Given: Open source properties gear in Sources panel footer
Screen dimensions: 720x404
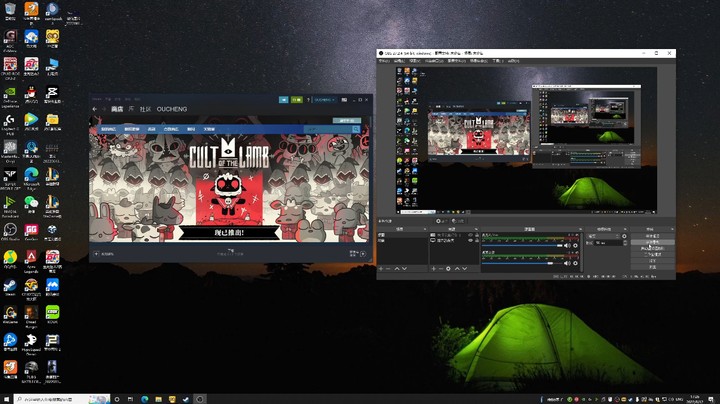Looking at the screenshot, I should pos(448,269).
